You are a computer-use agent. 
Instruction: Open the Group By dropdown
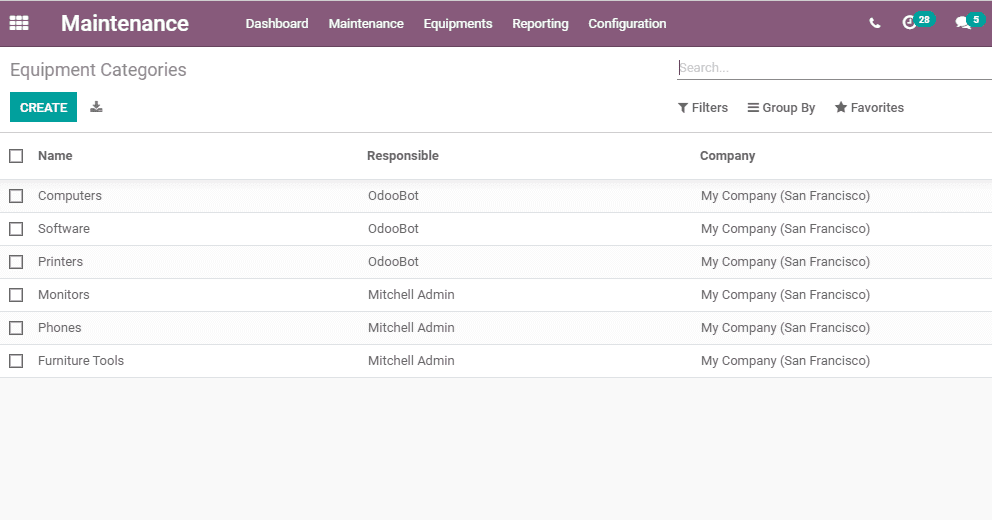click(781, 108)
